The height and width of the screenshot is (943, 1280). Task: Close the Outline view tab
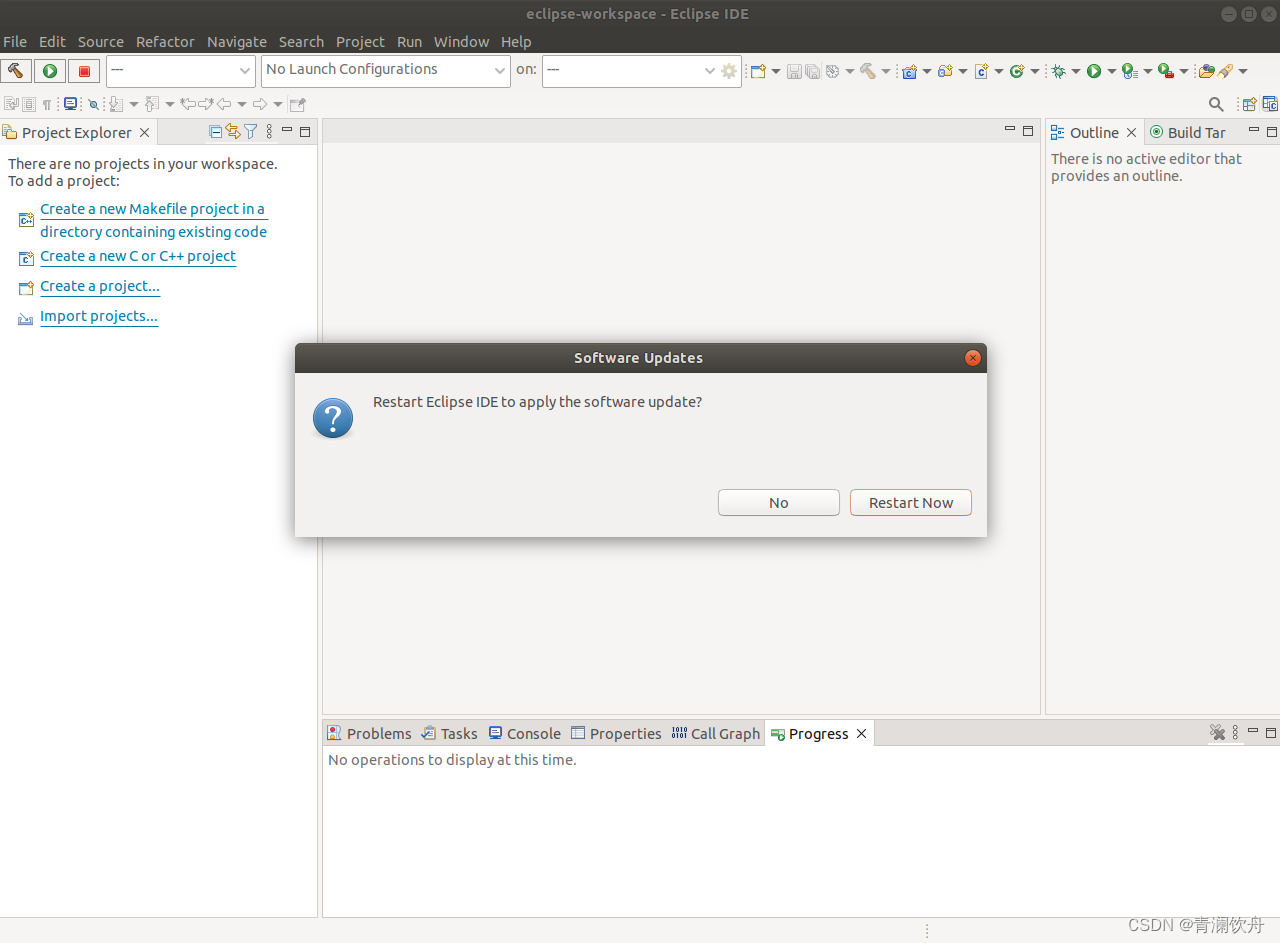(x=1131, y=132)
